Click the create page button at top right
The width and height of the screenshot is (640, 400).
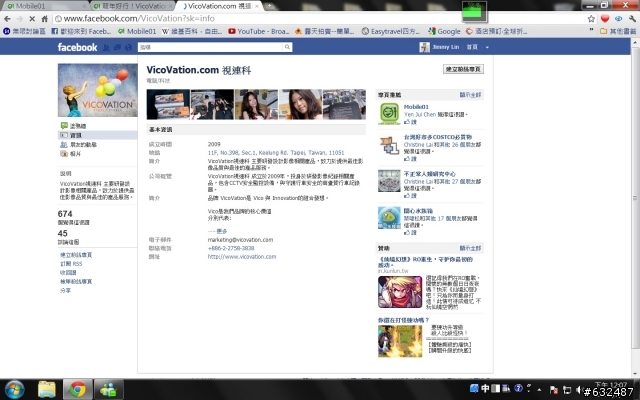coord(463,69)
